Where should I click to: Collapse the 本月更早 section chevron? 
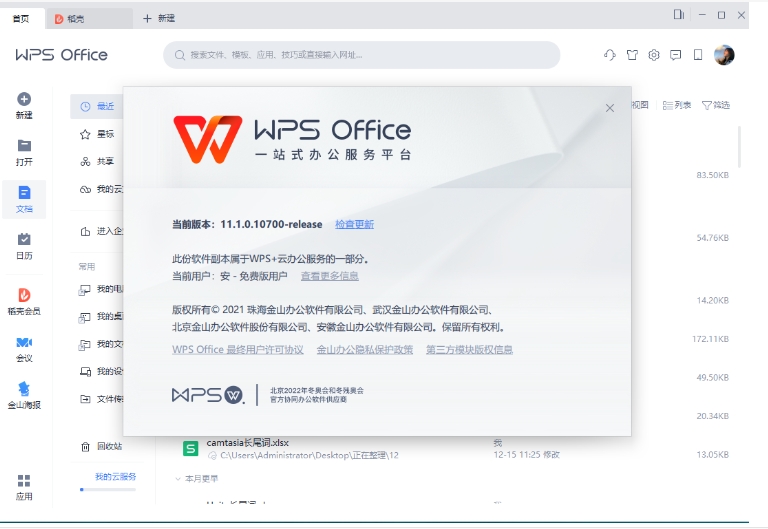pyautogui.click(x=178, y=479)
